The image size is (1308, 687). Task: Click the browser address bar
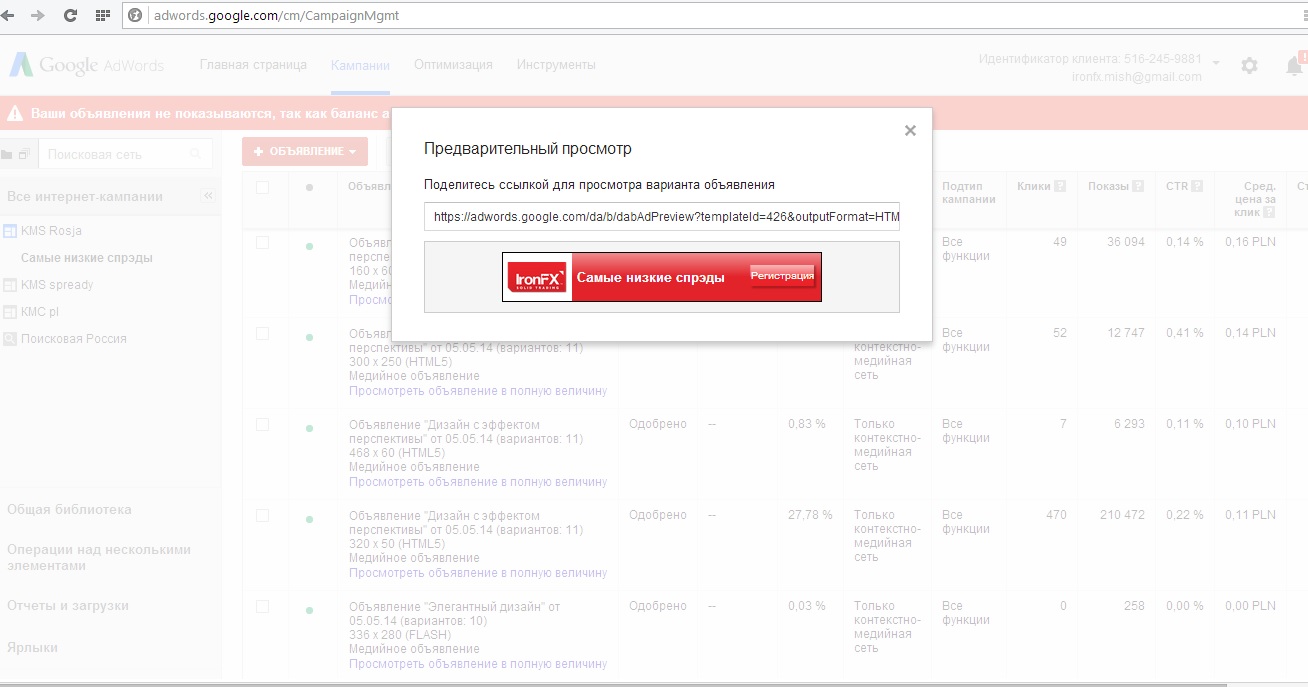point(715,16)
